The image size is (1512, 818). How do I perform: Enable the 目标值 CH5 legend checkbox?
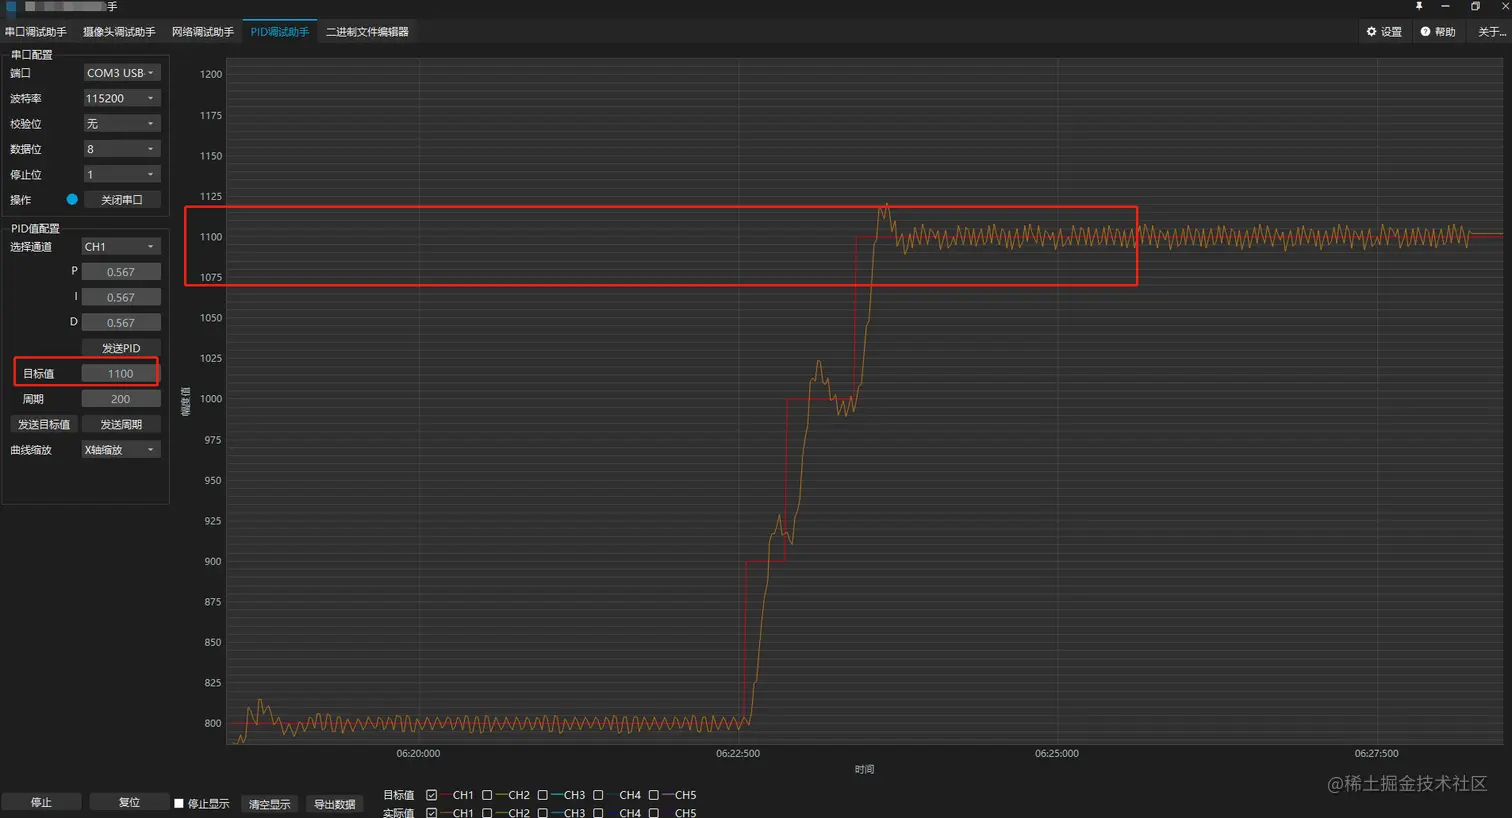[653, 795]
